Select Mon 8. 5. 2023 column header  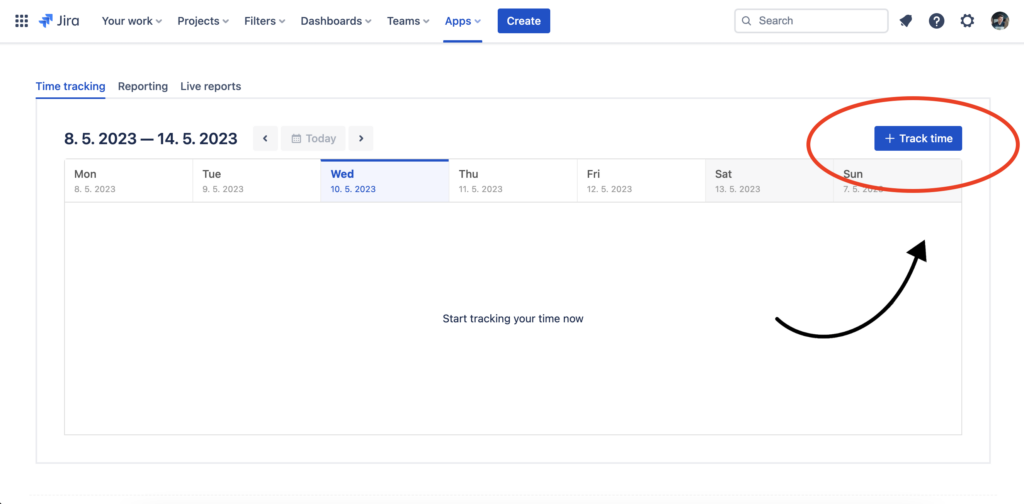(x=129, y=181)
